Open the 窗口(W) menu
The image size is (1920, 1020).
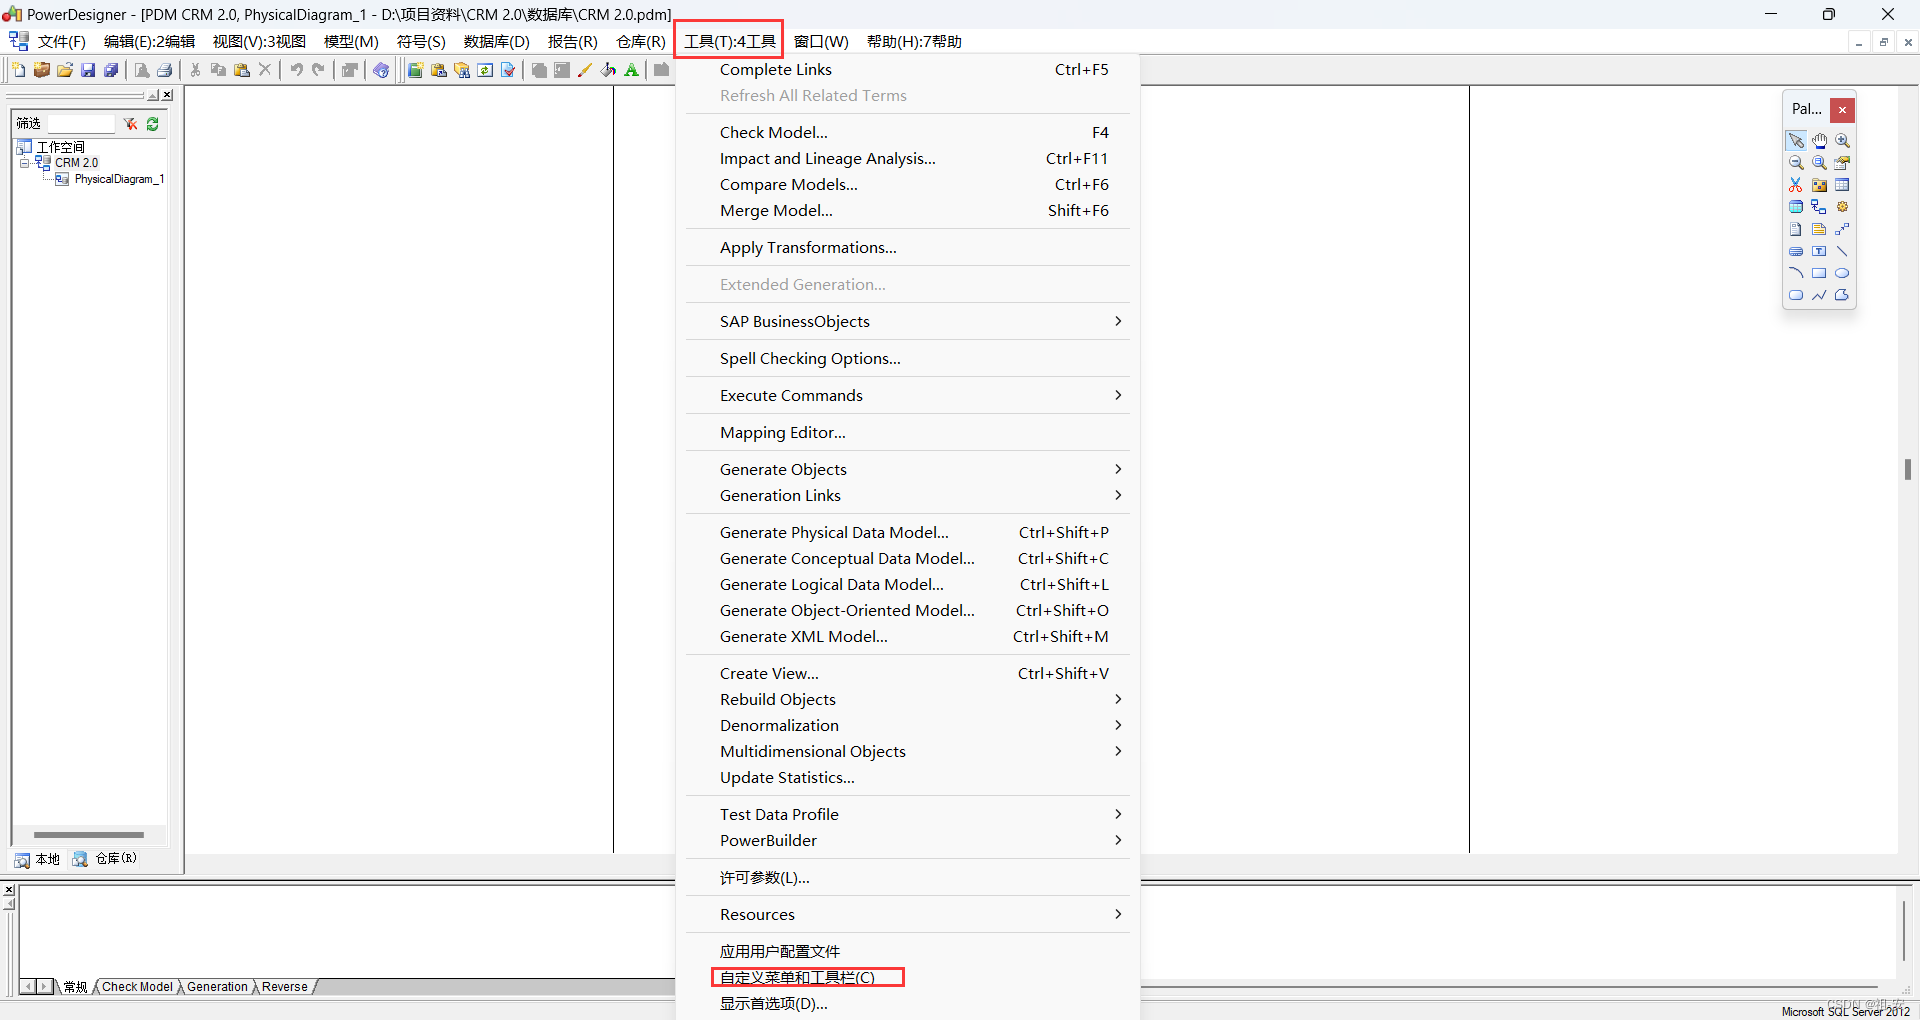(820, 42)
